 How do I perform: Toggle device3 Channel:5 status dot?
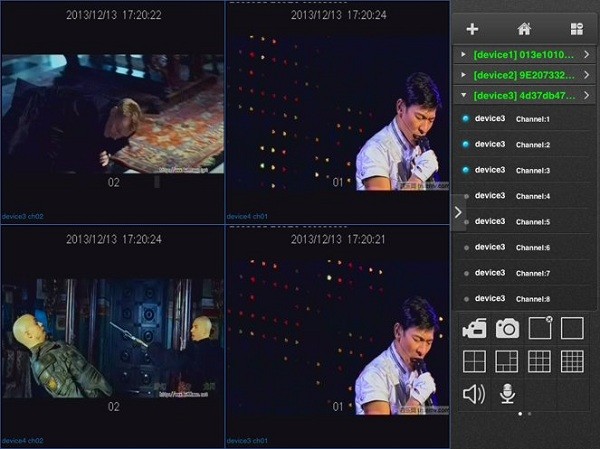(466, 222)
